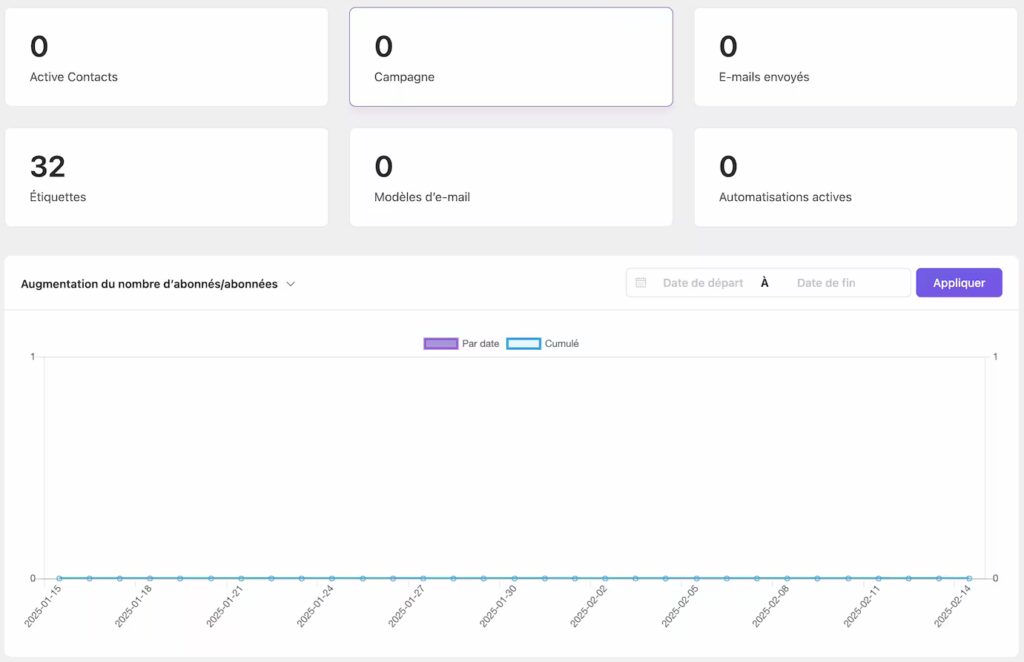Click the 2025-01-18 axis label
This screenshot has height=662, width=1024.
133,607
